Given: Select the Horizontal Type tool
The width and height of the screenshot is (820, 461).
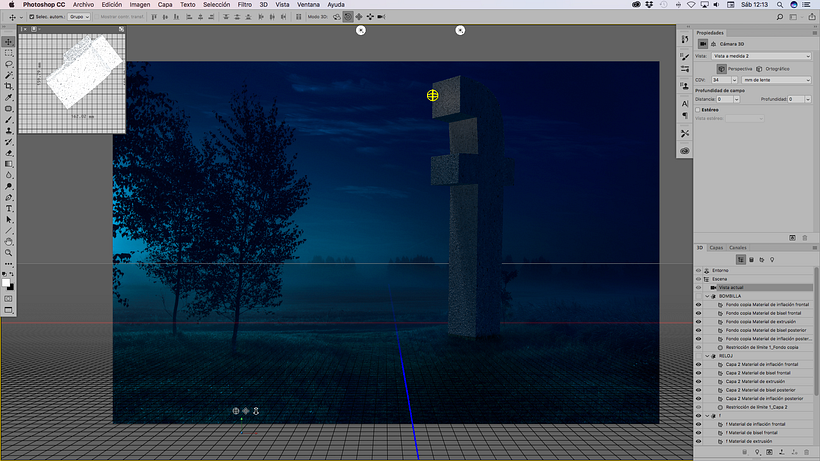Looking at the screenshot, I should point(9,208).
